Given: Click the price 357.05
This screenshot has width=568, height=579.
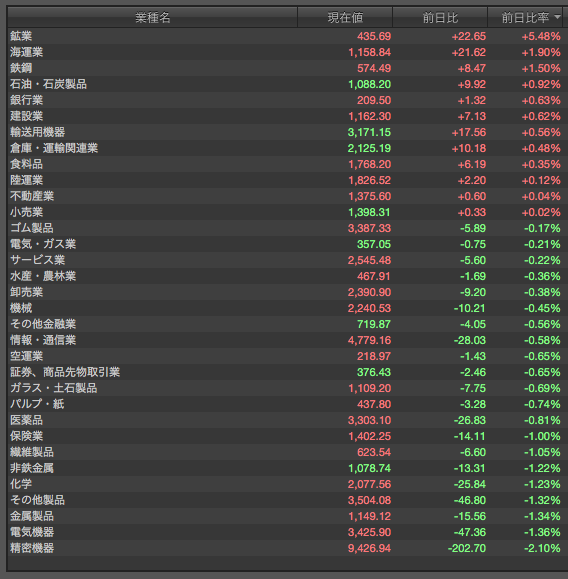Looking at the screenshot, I should [x=374, y=244].
